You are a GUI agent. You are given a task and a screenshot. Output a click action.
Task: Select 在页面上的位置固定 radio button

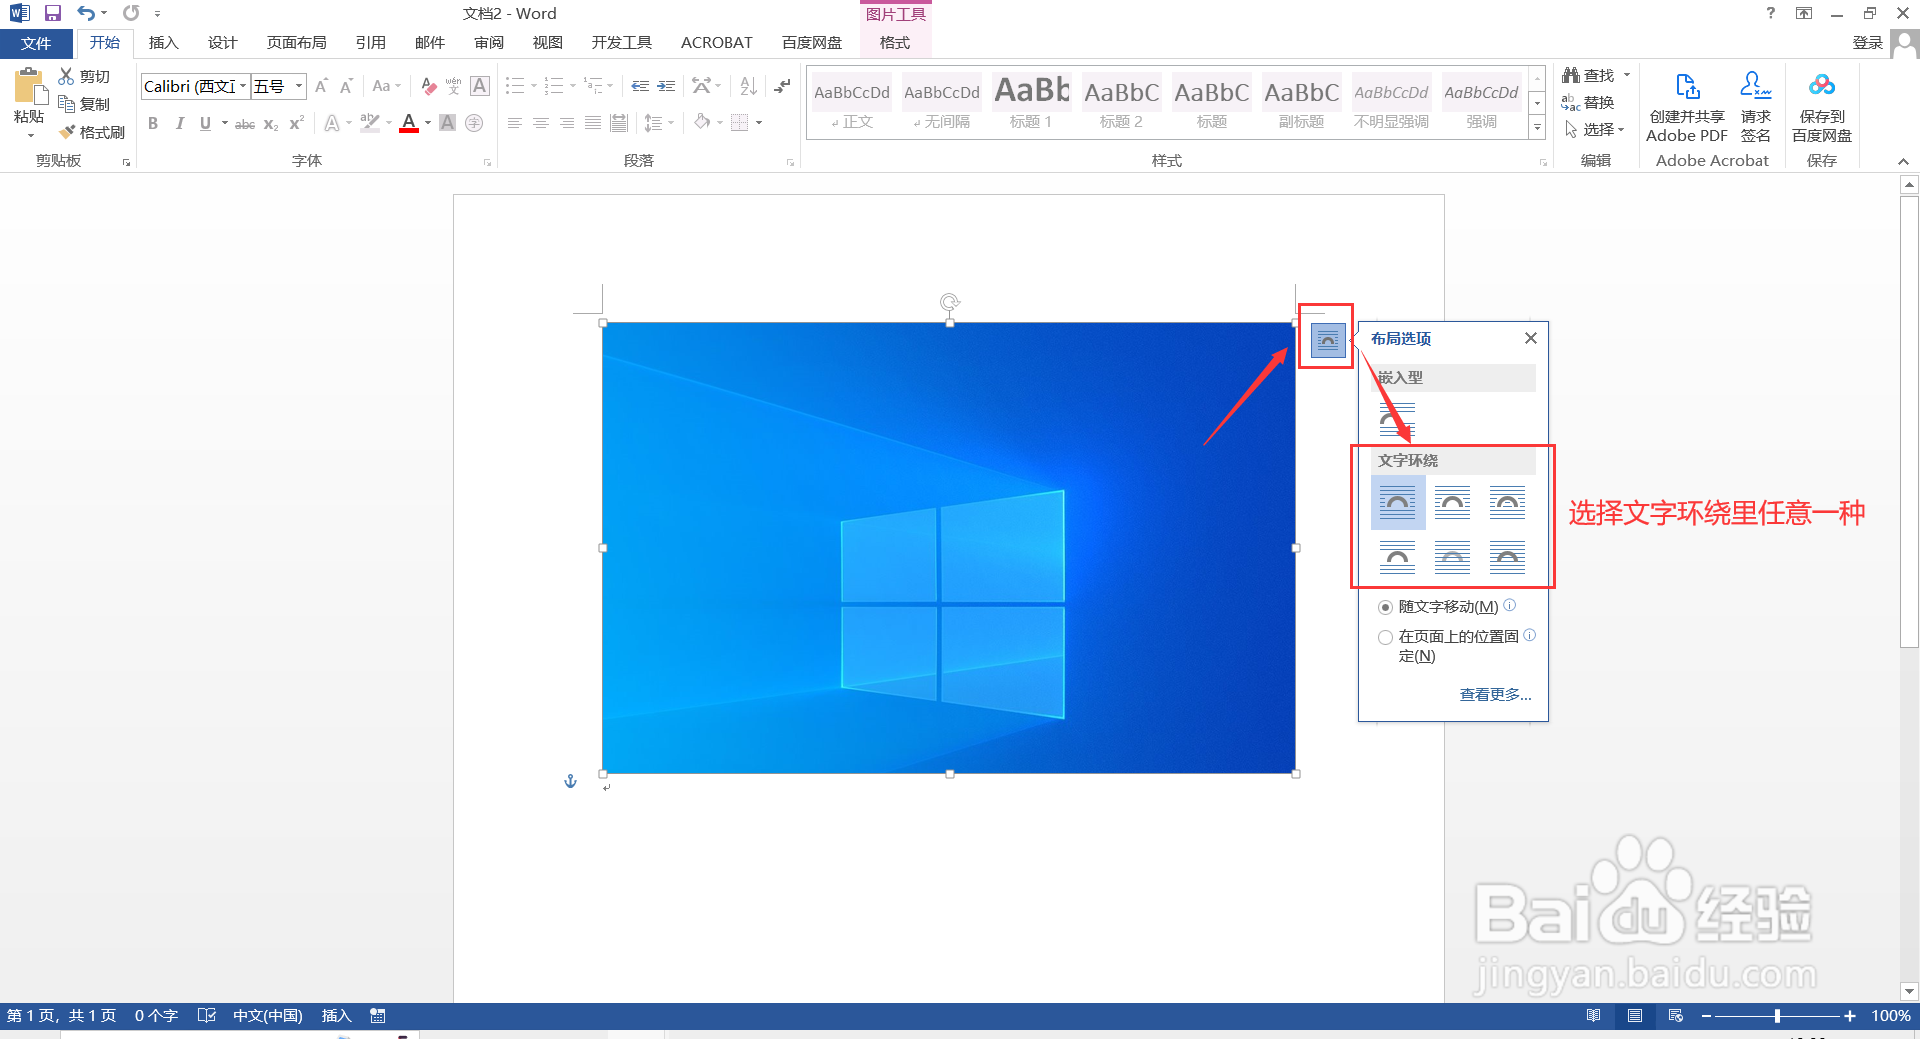click(1385, 637)
